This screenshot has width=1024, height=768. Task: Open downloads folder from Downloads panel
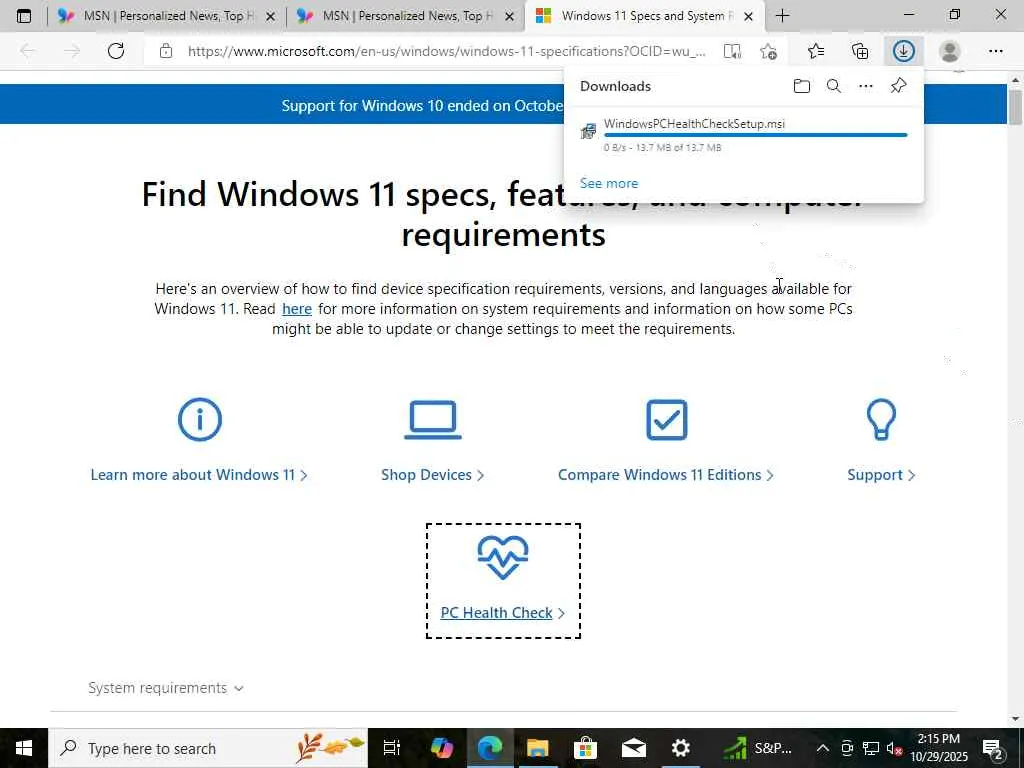tap(801, 86)
